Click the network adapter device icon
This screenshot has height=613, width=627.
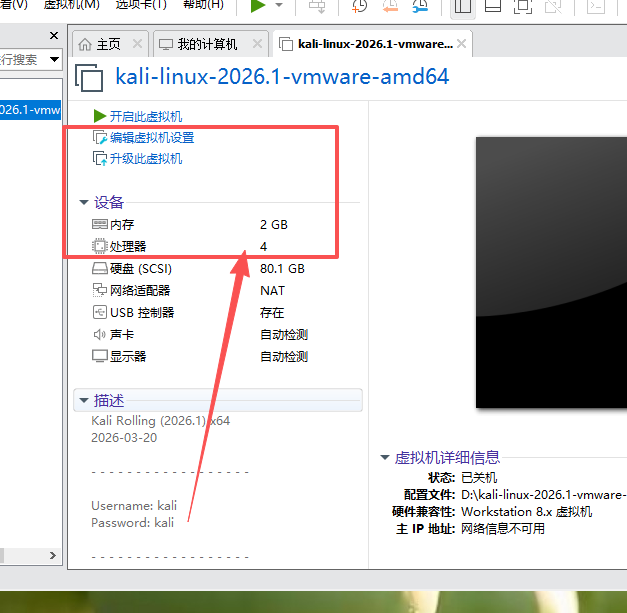pyautogui.click(x=99, y=290)
